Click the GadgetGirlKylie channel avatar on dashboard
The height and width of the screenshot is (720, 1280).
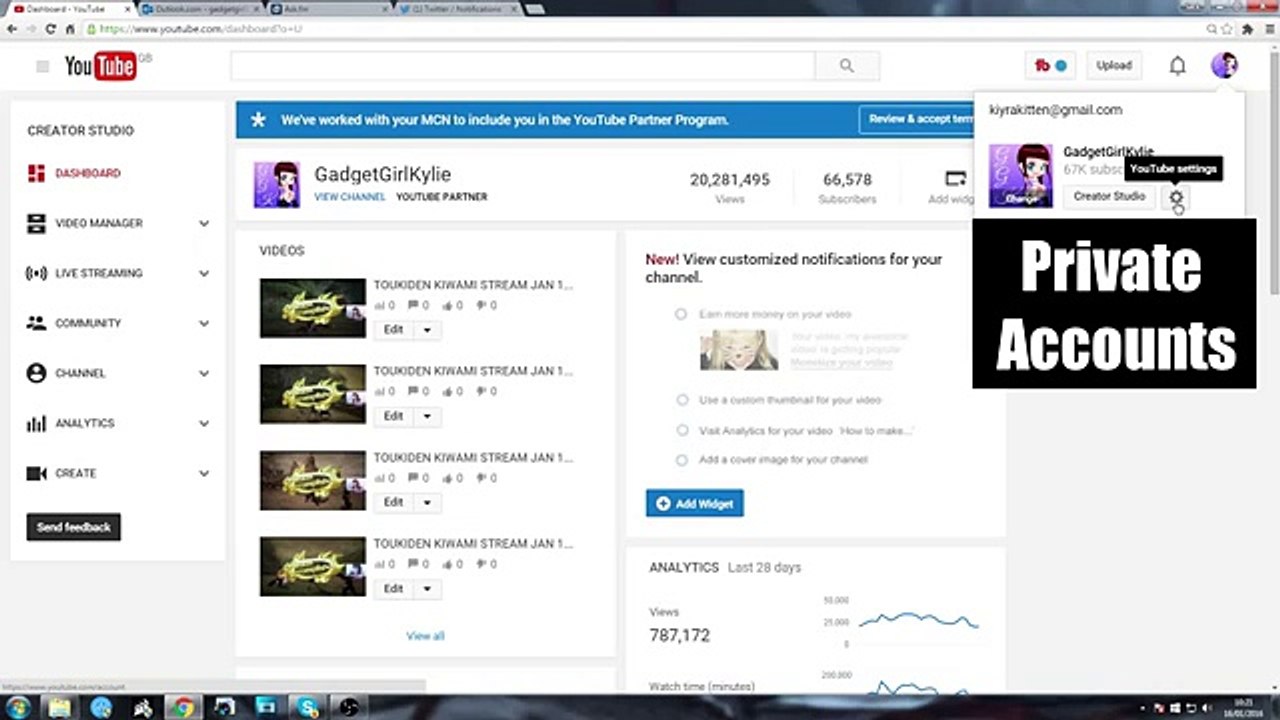tap(277, 185)
